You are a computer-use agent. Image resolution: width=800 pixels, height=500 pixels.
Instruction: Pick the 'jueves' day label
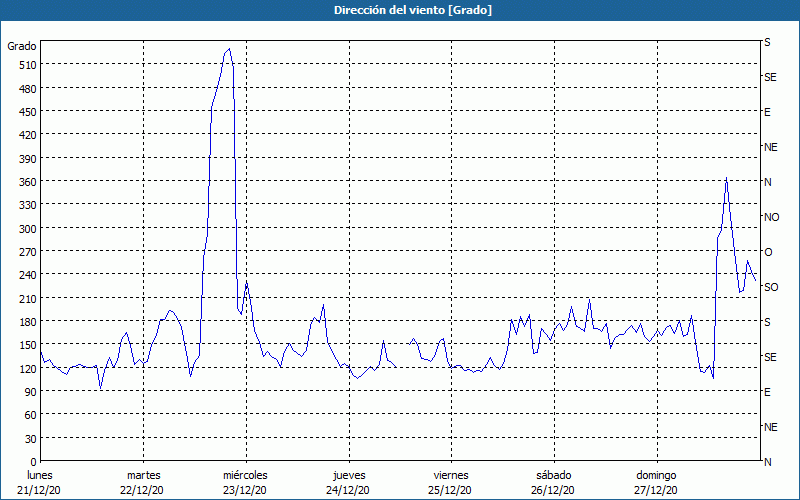point(349,475)
